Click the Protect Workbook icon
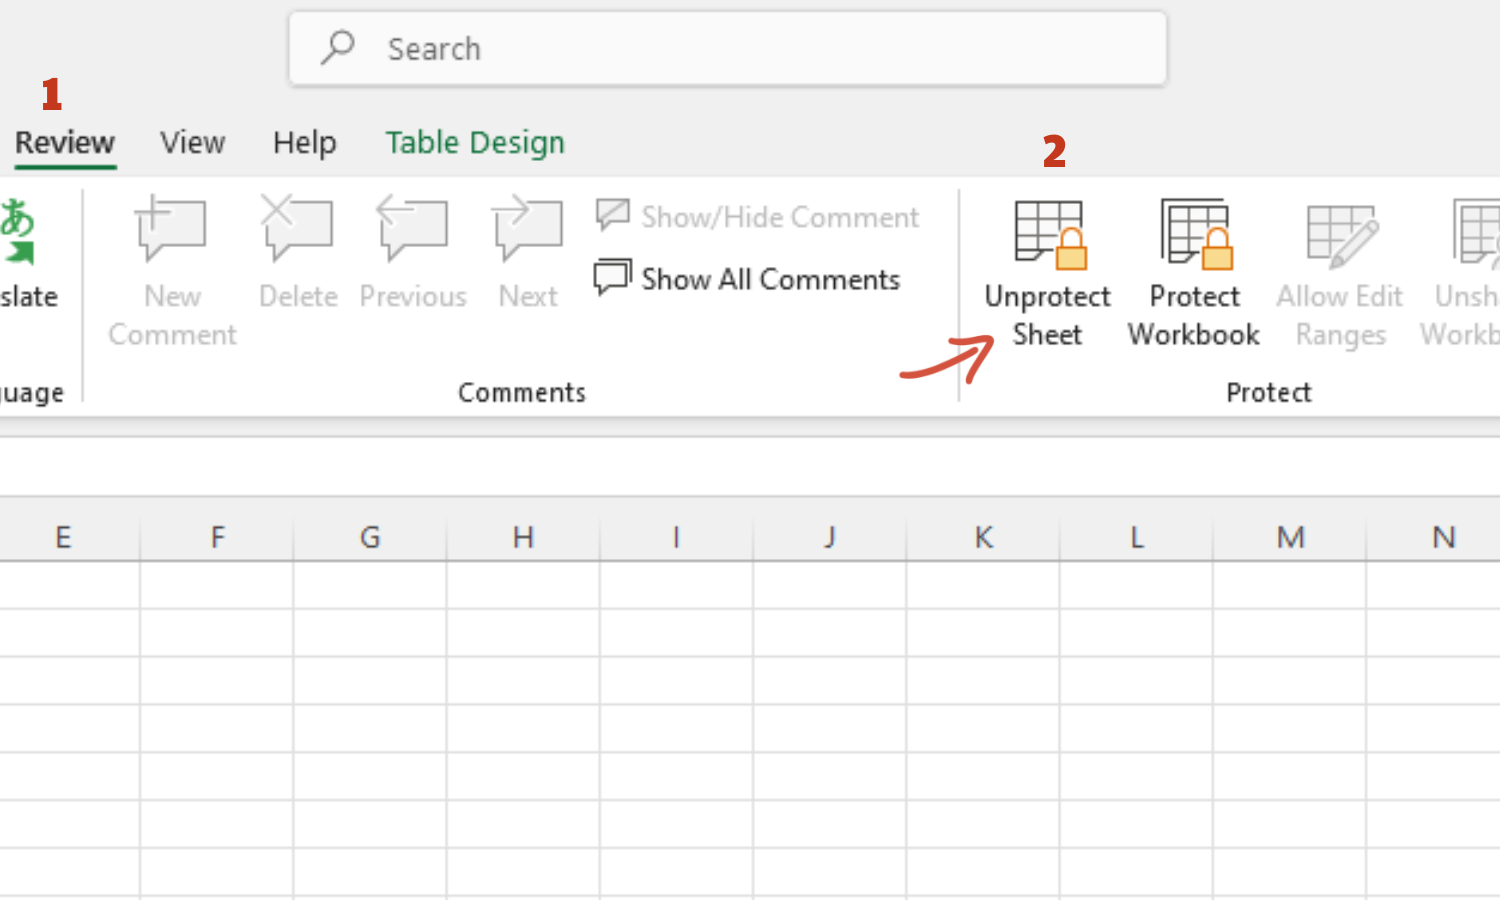 (x=1195, y=236)
